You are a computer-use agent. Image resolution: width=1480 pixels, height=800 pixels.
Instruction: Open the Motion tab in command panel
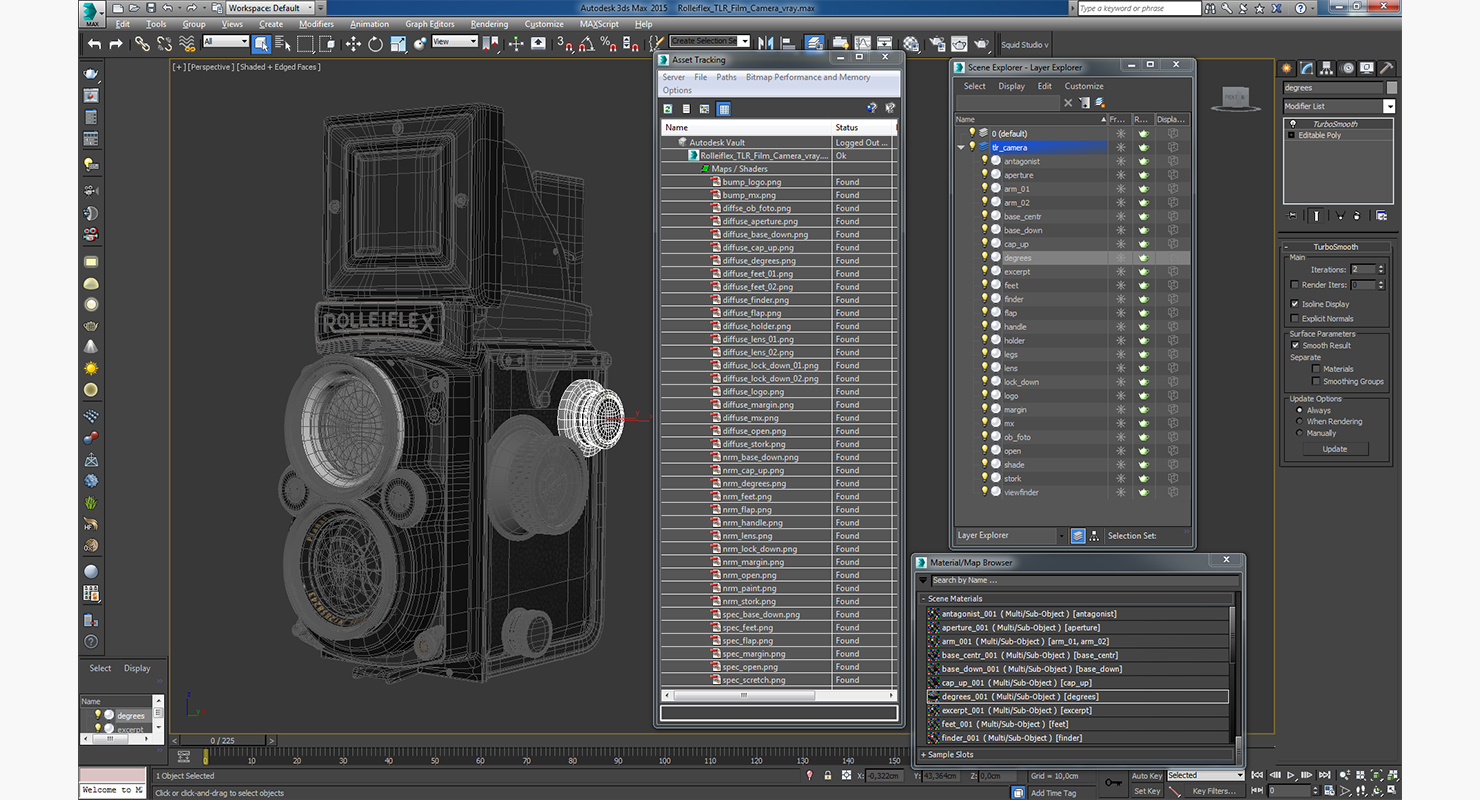[1347, 68]
